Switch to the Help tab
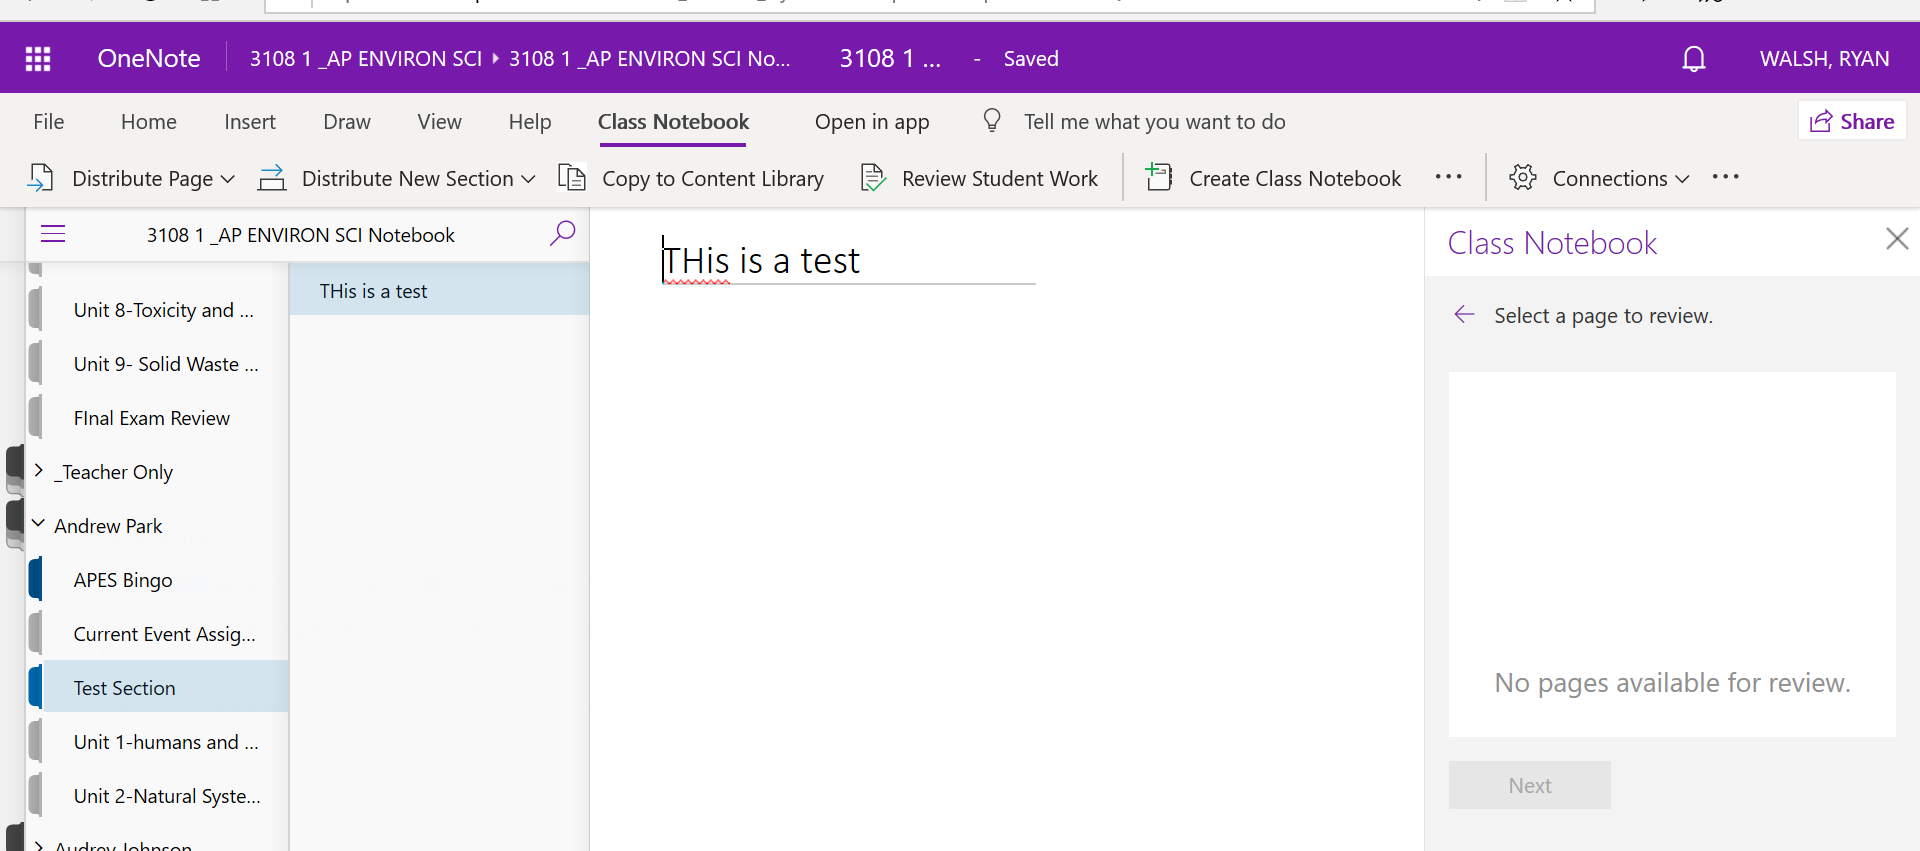The width and height of the screenshot is (1920, 851). coord(530,122)
